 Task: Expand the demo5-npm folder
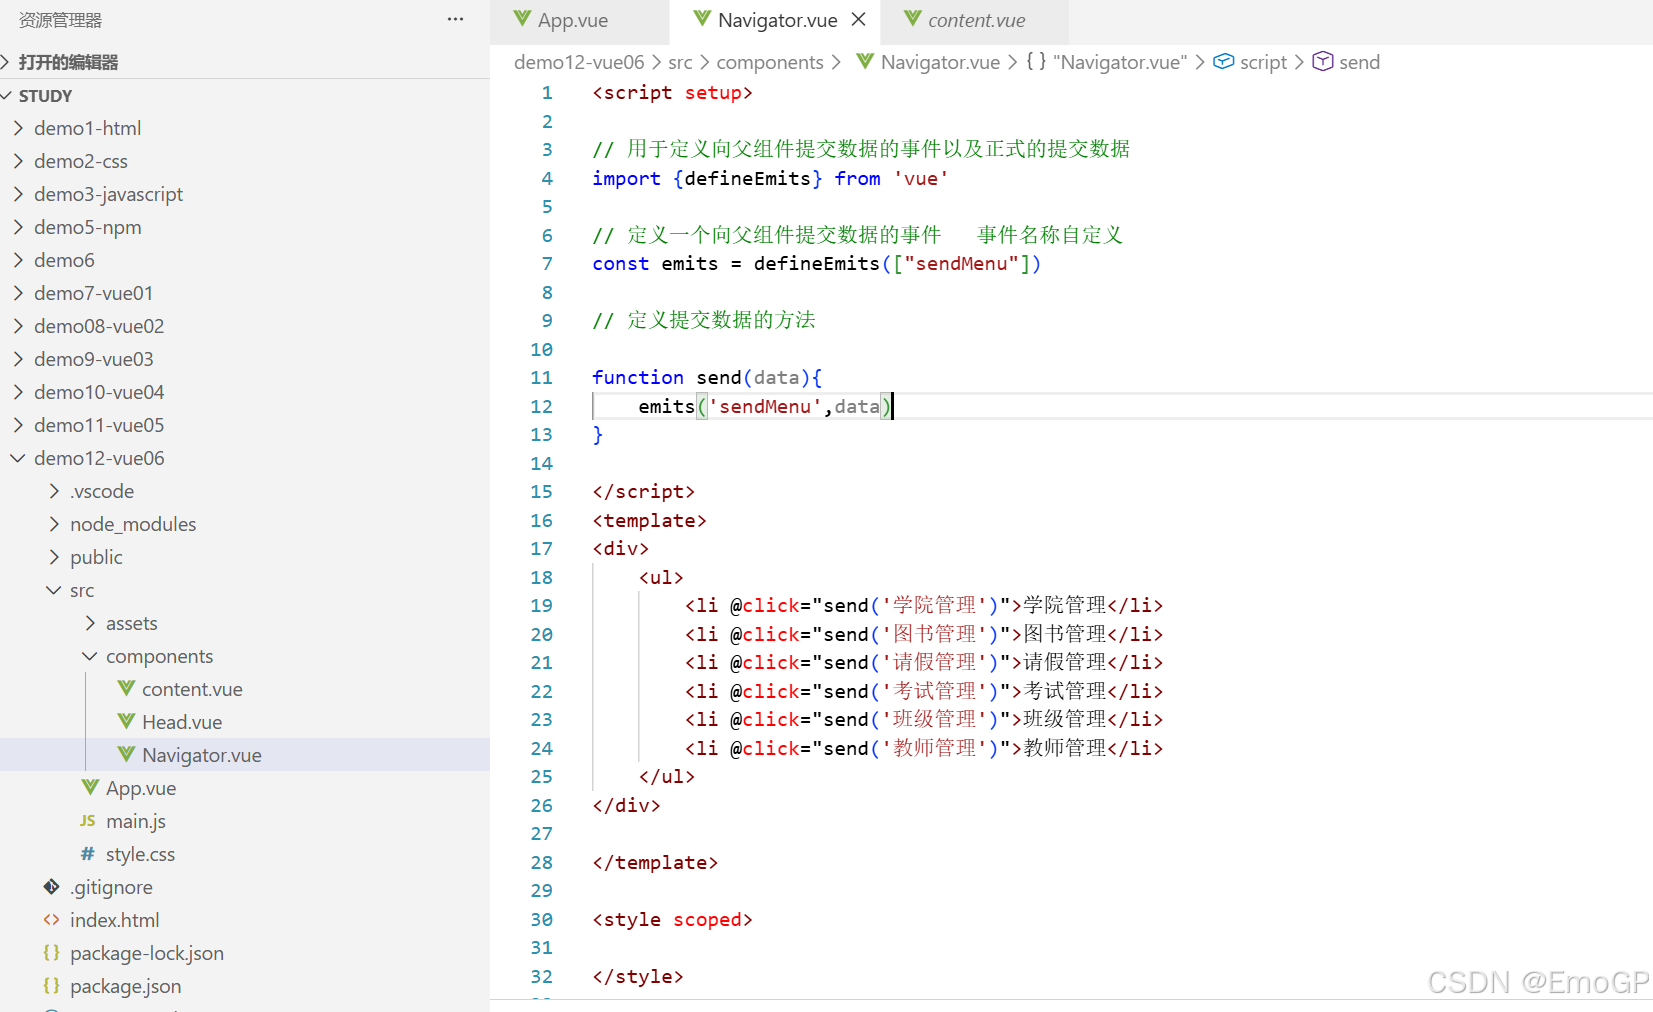[245, 227]
